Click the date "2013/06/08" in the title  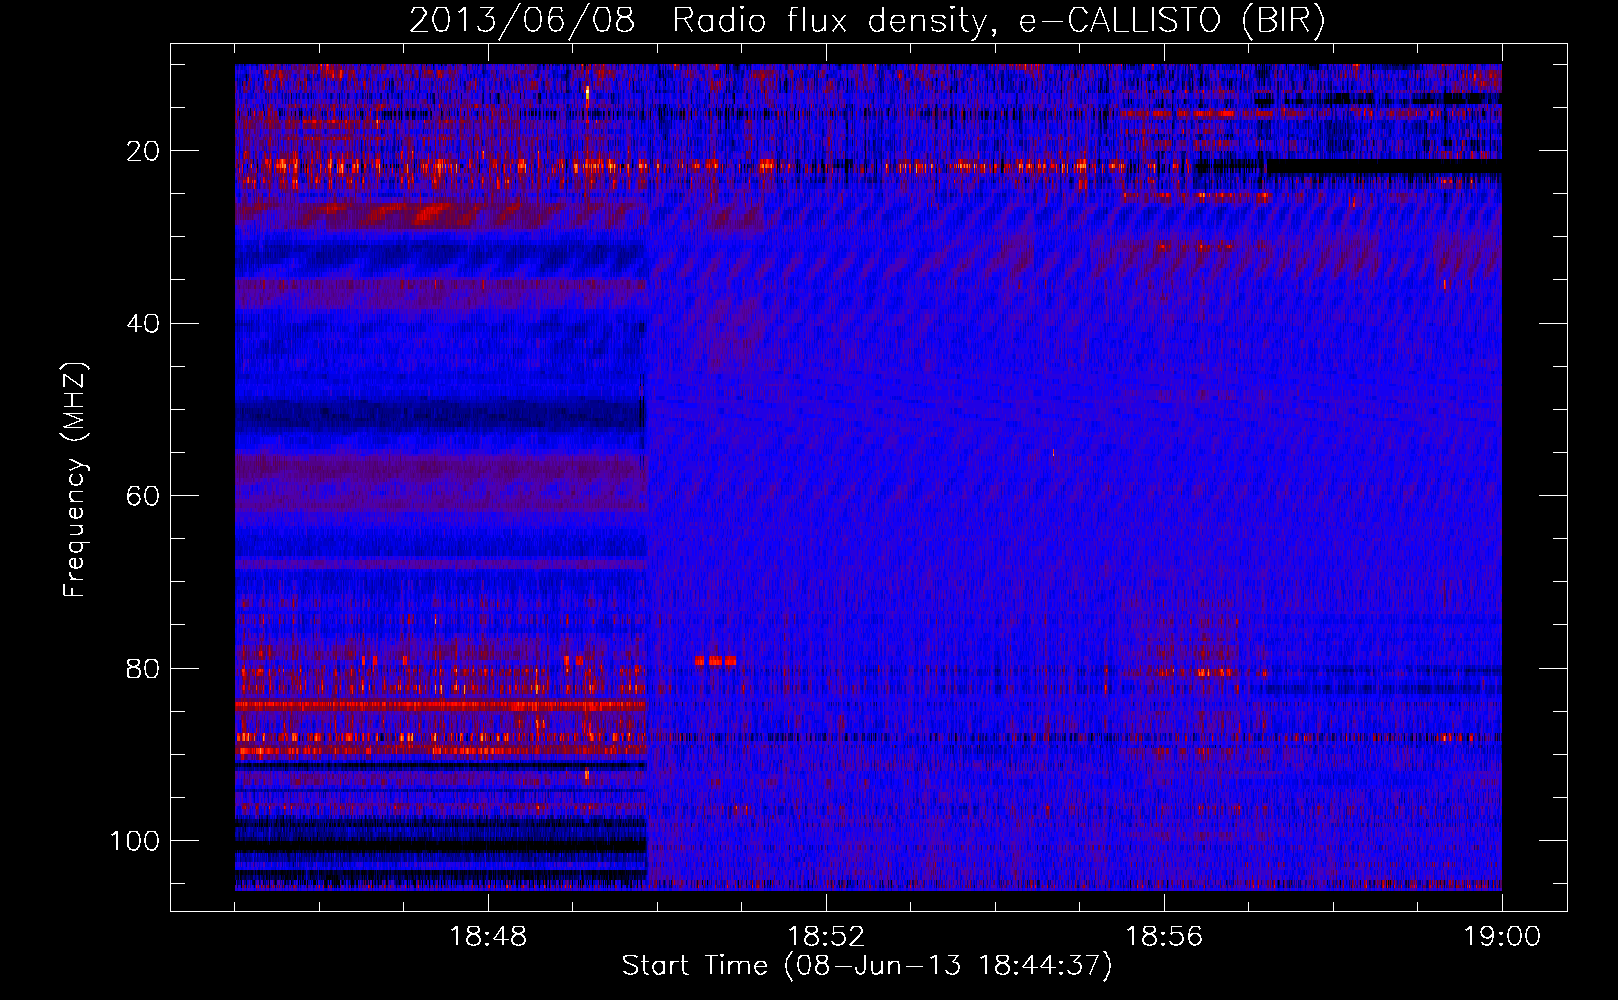(x=521, y=20)
